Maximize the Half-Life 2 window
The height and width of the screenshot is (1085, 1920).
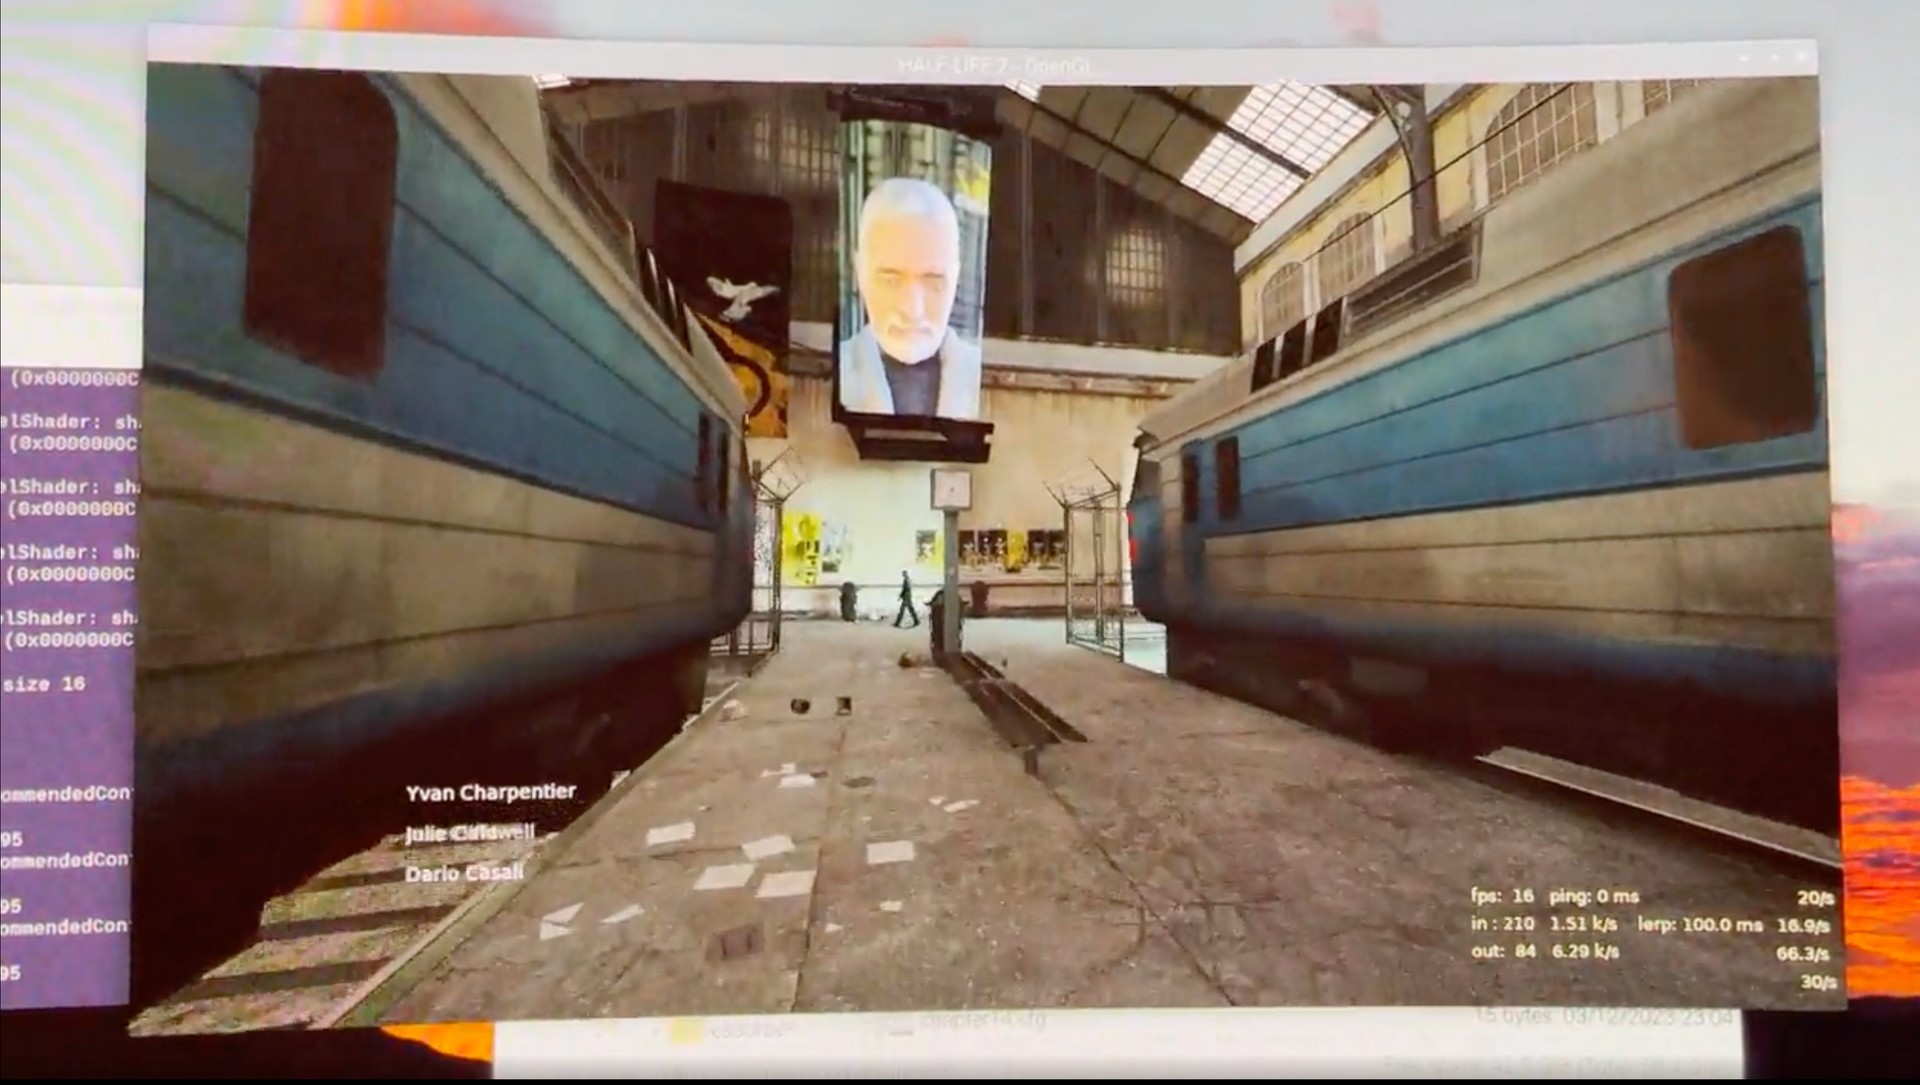1776,59
